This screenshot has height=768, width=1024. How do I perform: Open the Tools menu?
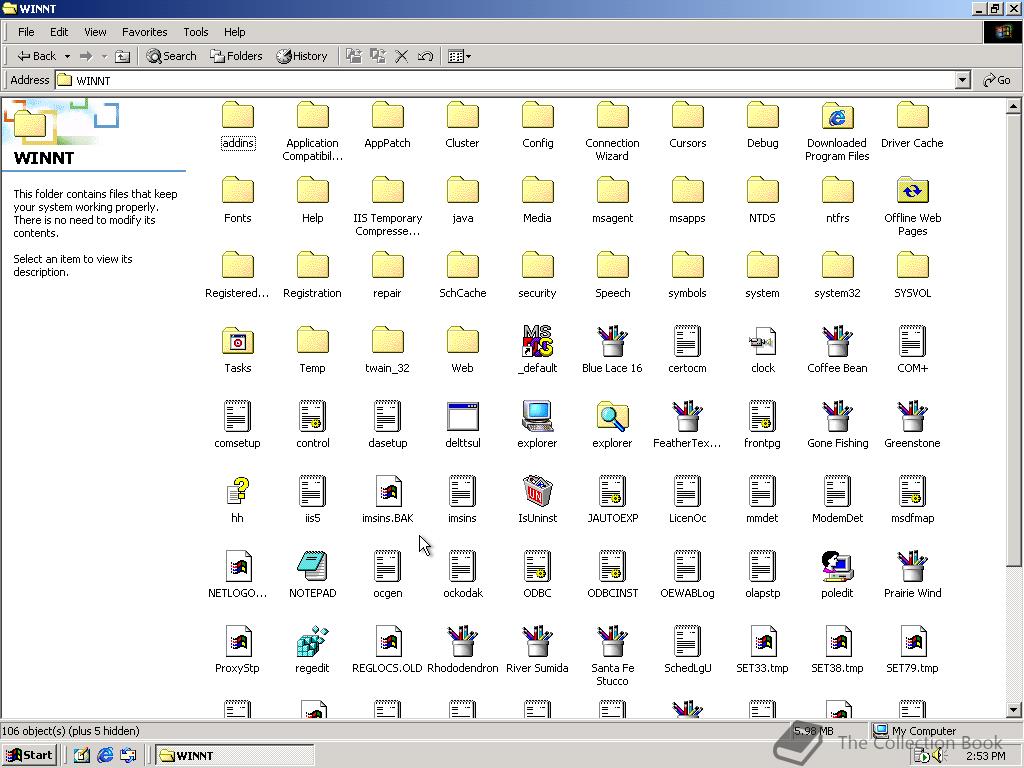tap(195, 32)
